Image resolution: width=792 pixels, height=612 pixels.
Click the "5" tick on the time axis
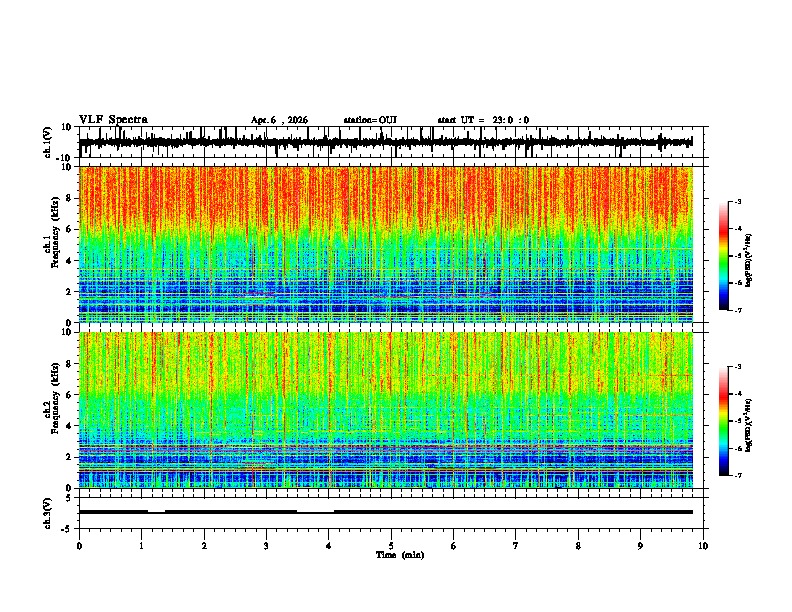(x=391, y=546)
